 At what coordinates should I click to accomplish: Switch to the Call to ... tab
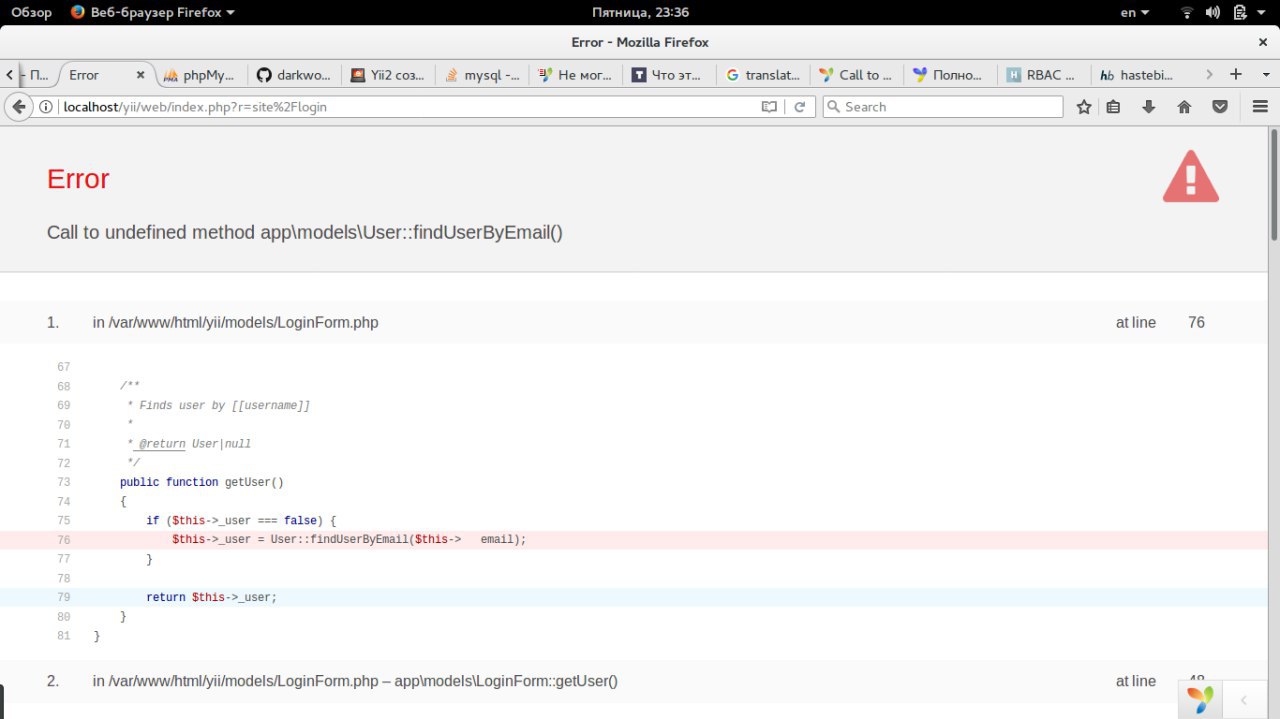tap(856, 75)
